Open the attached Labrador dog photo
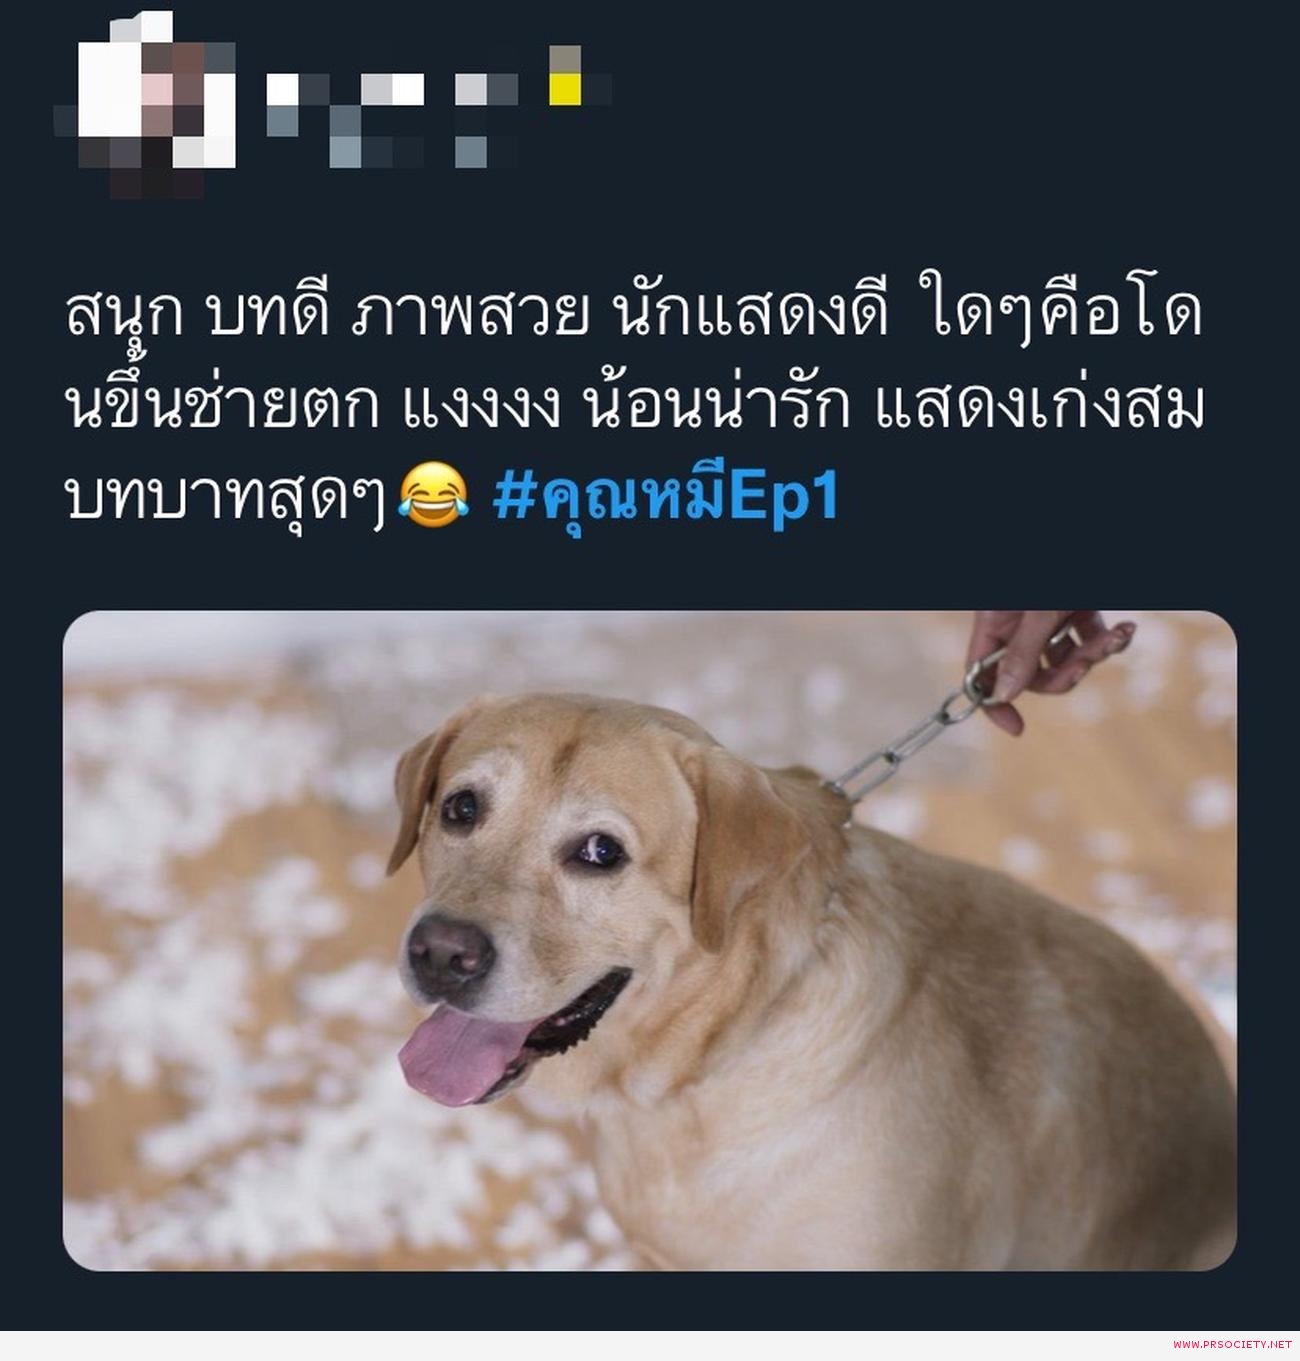The width and height of the screenshot is (1300, 1361). coord(650,941)
